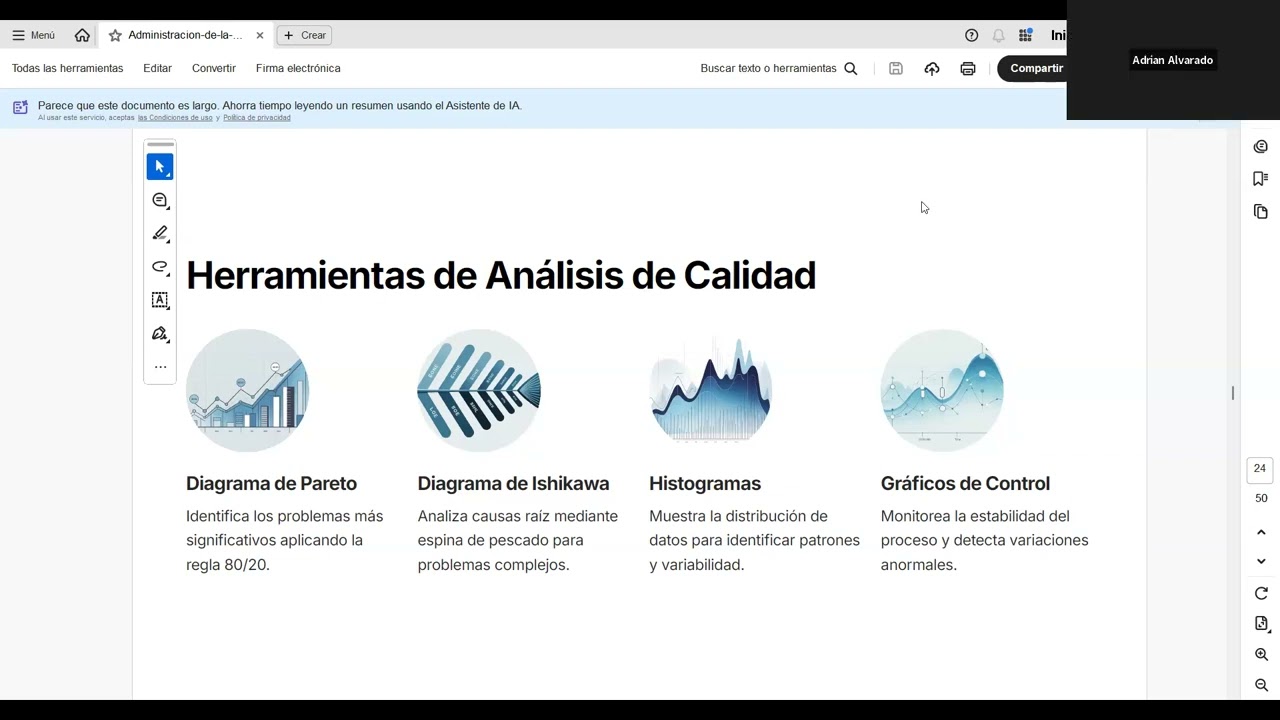Click the total page count 50
The height and width of the screenshot is (720, 1280).
point(1261,498)
